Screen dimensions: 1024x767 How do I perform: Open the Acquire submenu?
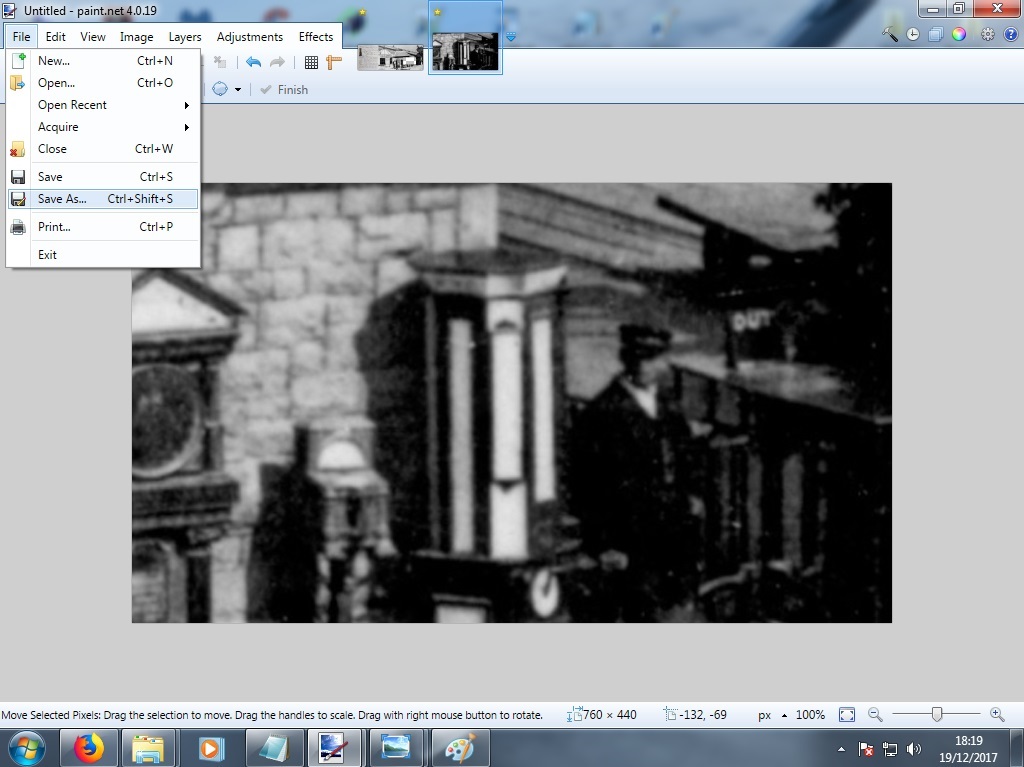point(58,127)
